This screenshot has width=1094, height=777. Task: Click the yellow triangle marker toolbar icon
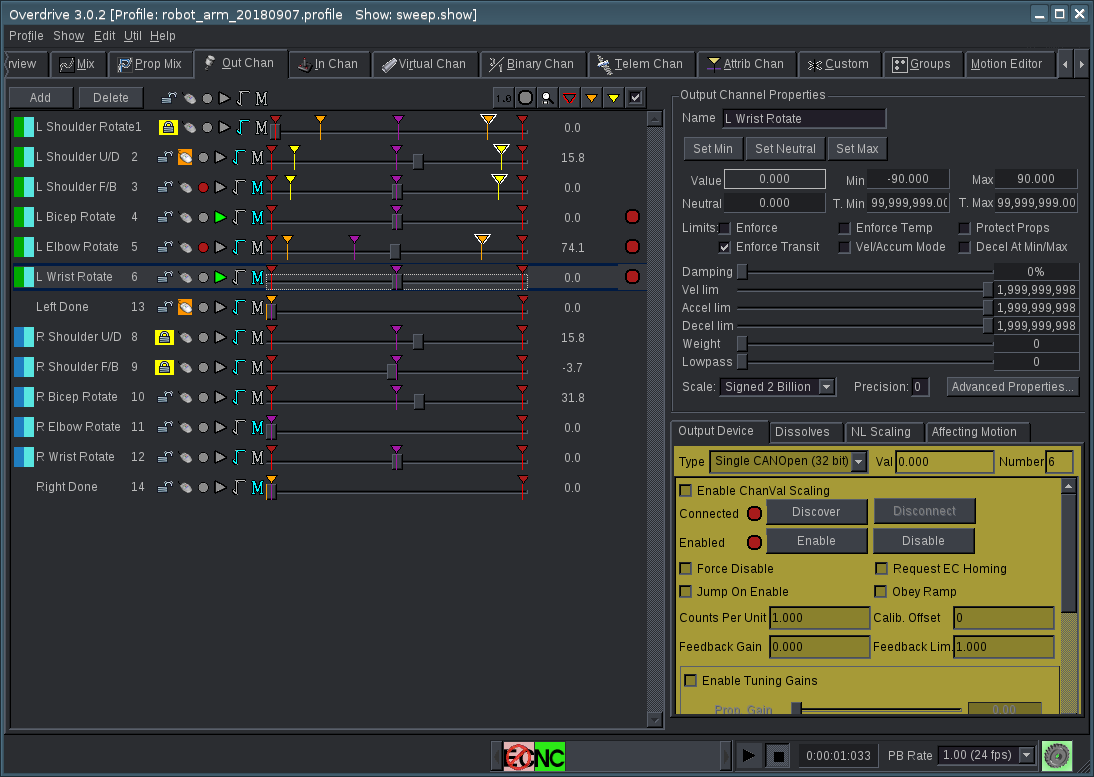point(613,98)
